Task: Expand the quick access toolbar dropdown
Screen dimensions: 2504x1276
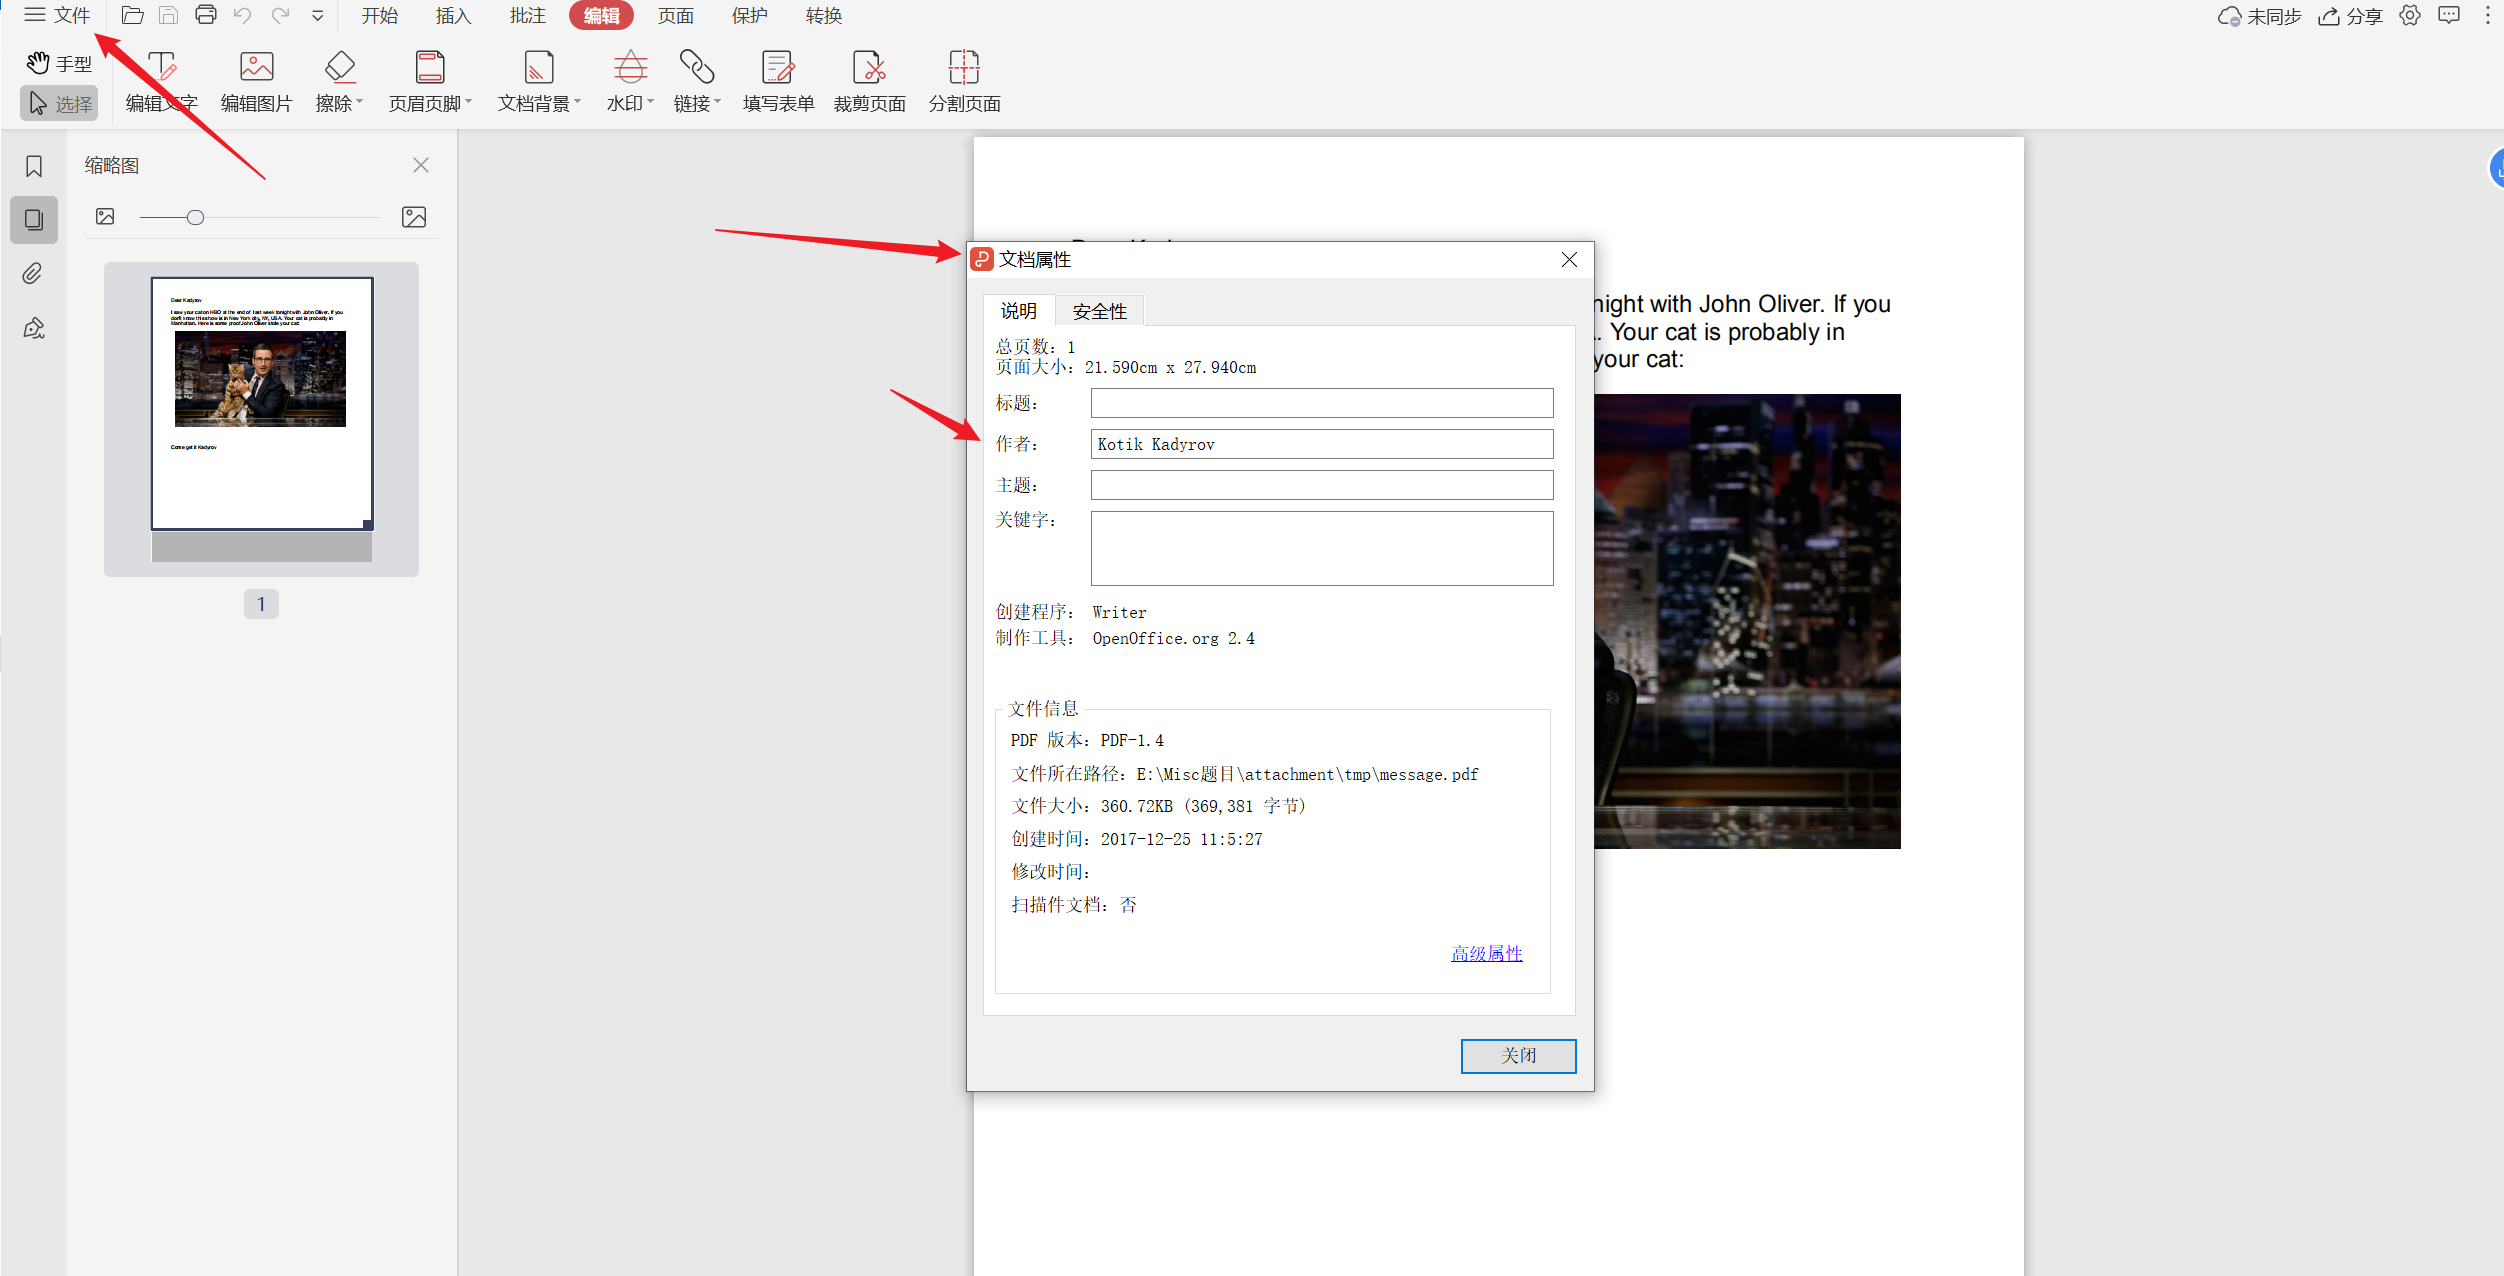Action: [318, 16]
